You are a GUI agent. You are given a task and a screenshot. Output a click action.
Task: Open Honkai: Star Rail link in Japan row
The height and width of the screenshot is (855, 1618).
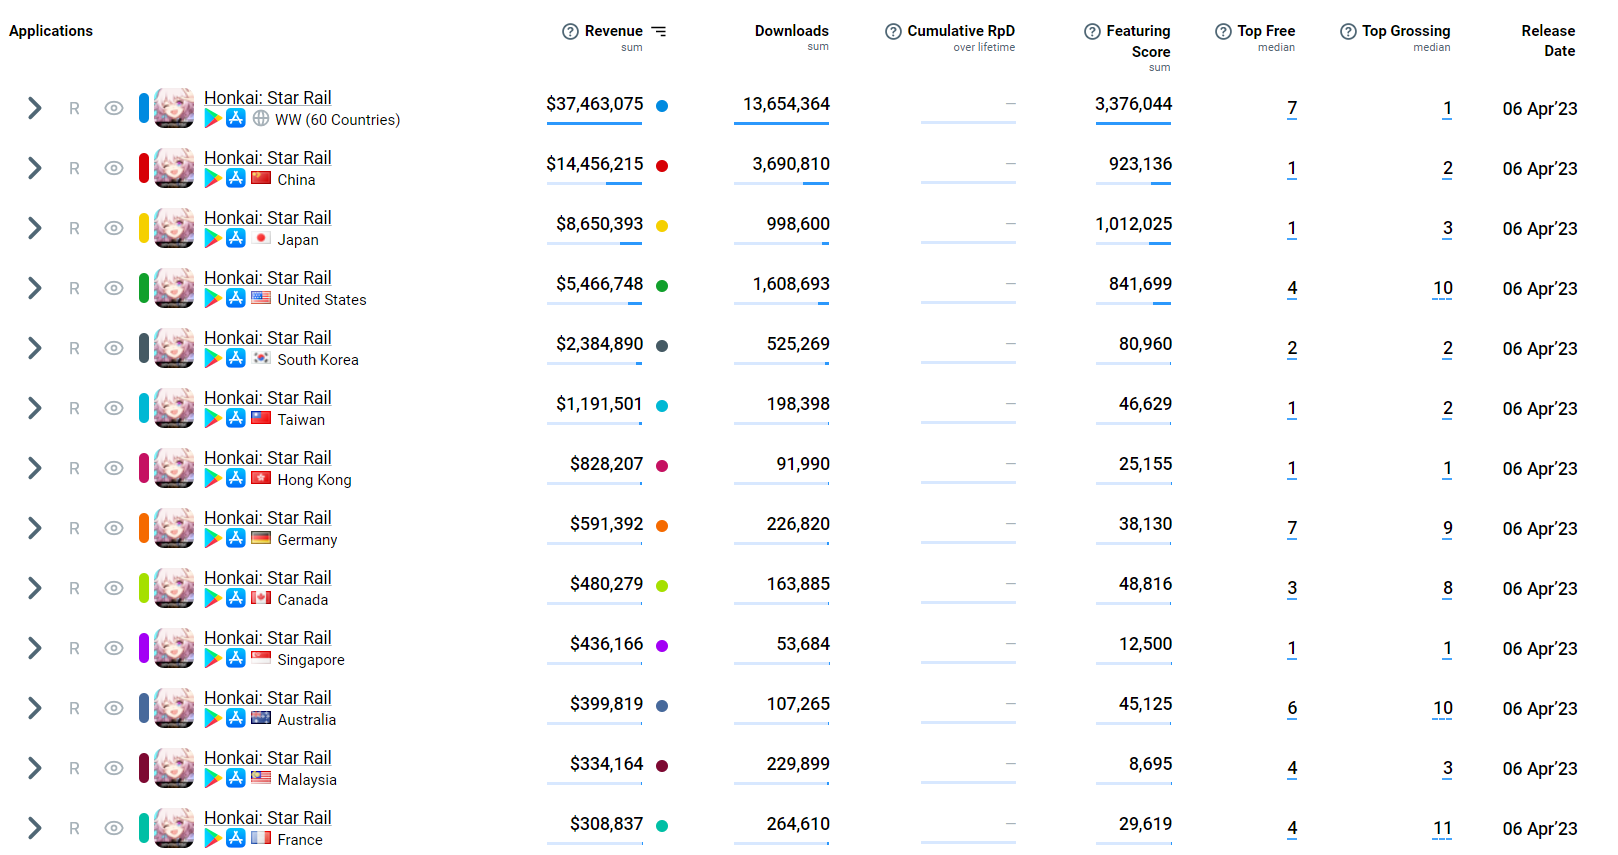pyautogui.click(x=268, y=218)
